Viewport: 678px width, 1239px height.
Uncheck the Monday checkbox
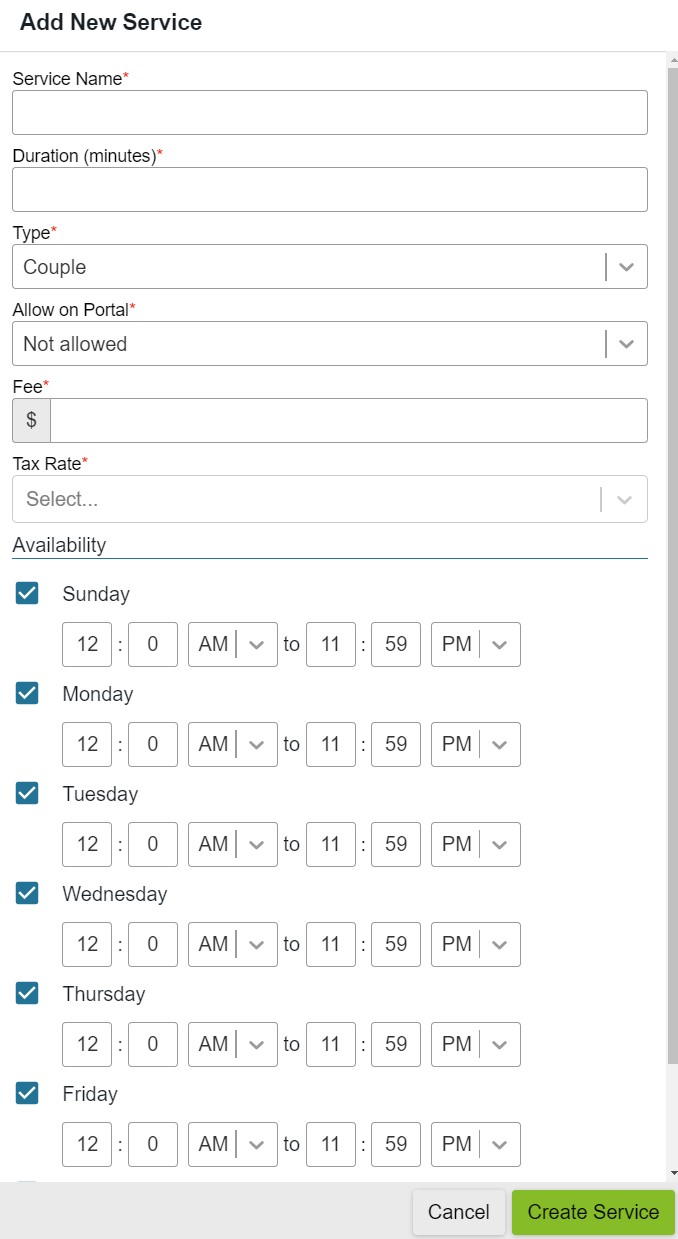27,693
